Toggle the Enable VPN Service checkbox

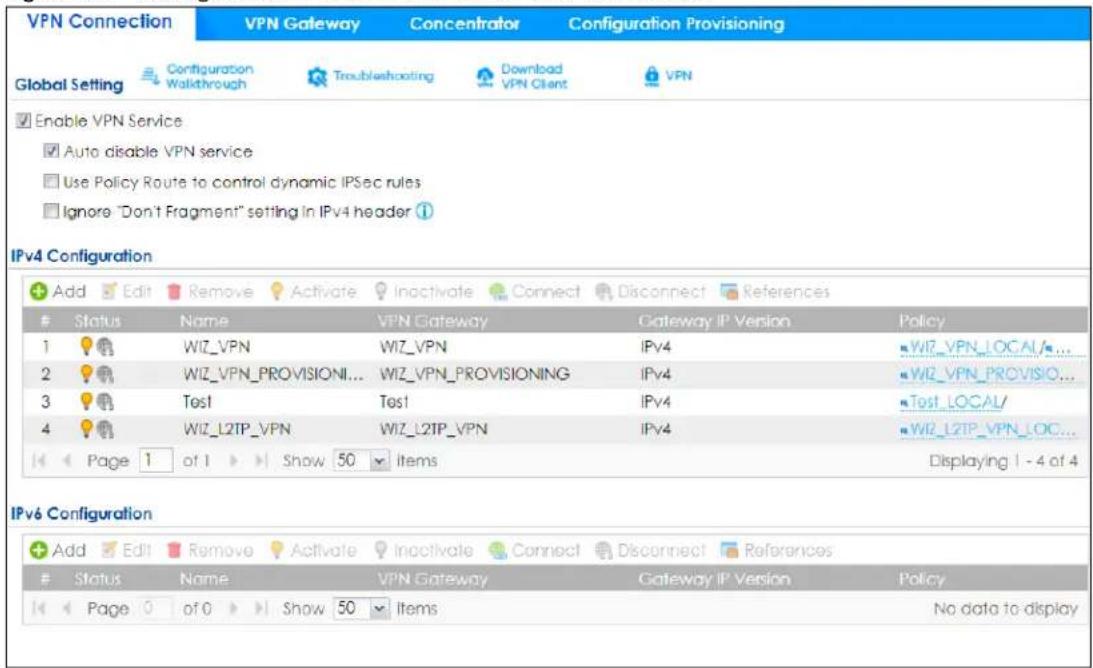(x=24, y=121)
